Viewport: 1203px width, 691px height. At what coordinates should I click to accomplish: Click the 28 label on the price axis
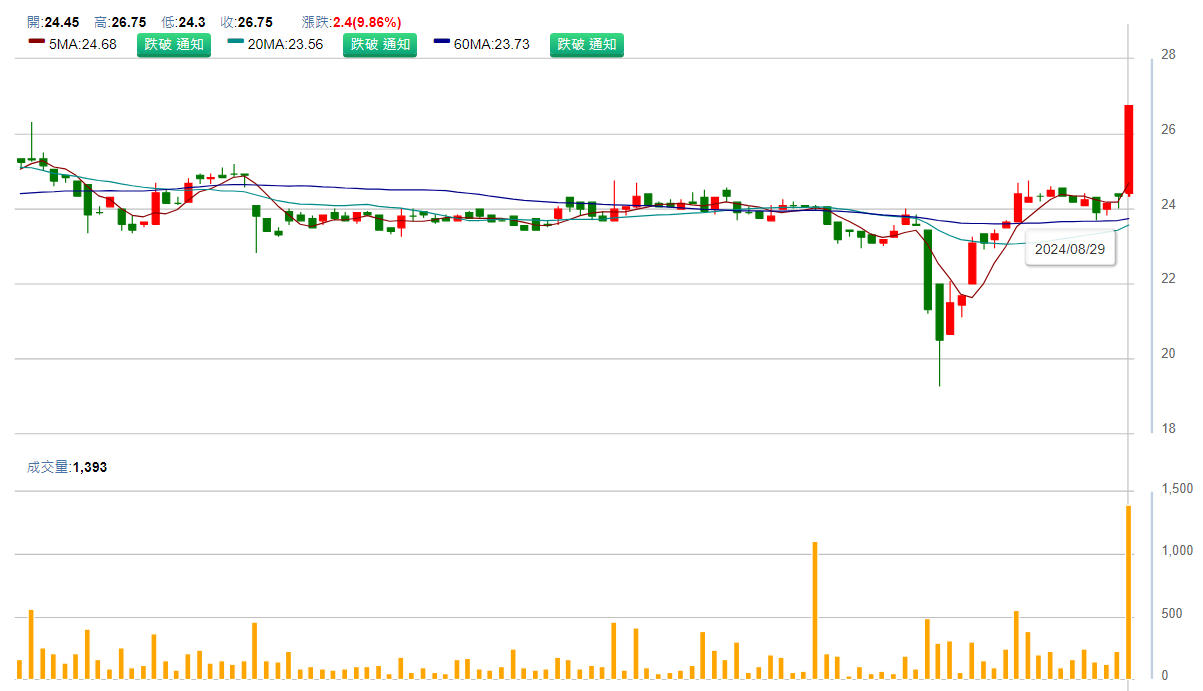tap(1167, 55)
